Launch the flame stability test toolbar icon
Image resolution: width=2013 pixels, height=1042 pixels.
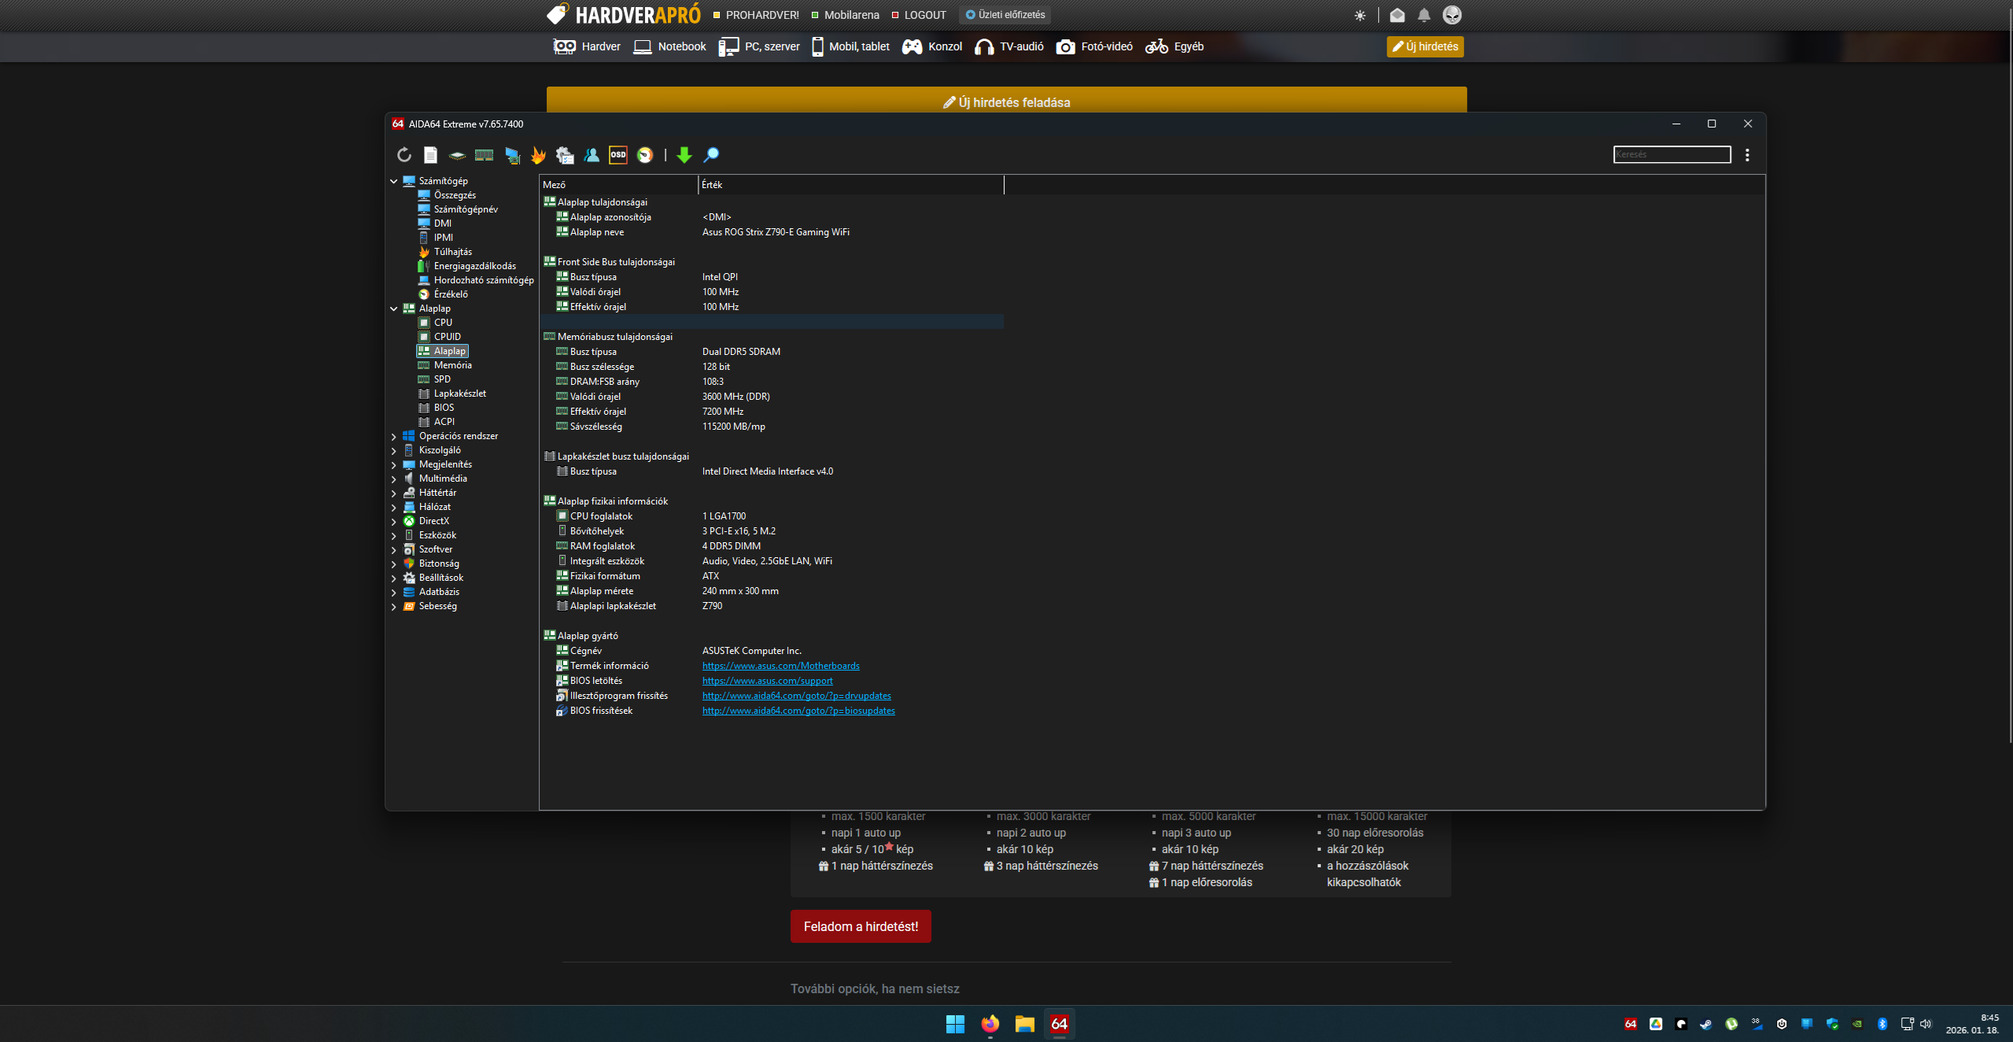click(538, 155)
